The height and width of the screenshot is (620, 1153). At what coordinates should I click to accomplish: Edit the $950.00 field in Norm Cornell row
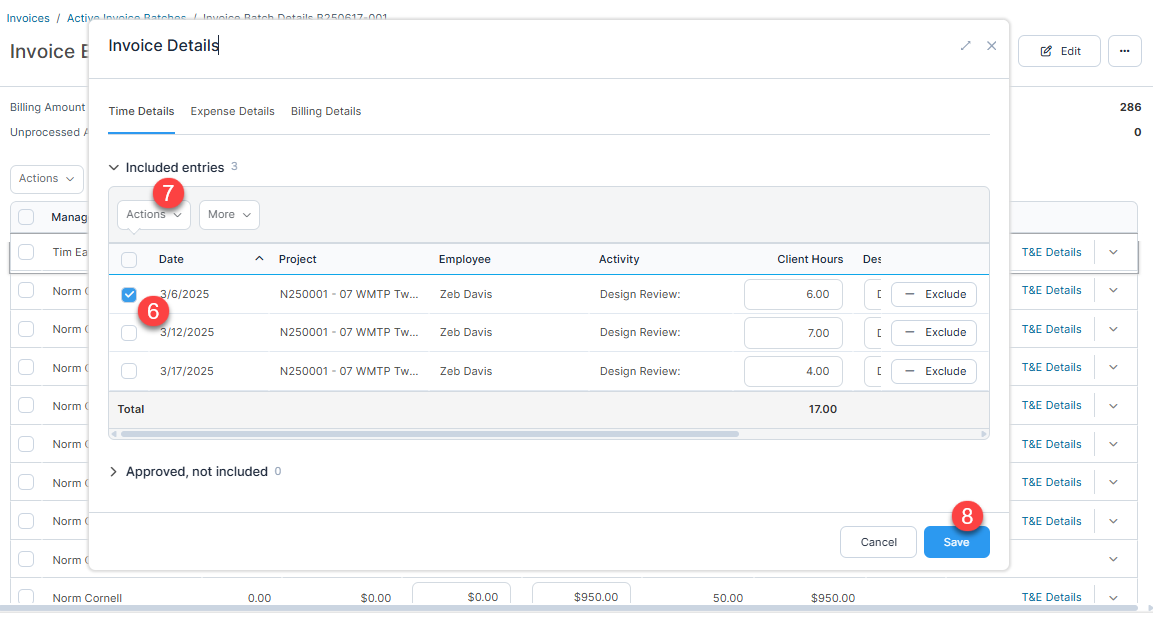[x=581, y=596]
